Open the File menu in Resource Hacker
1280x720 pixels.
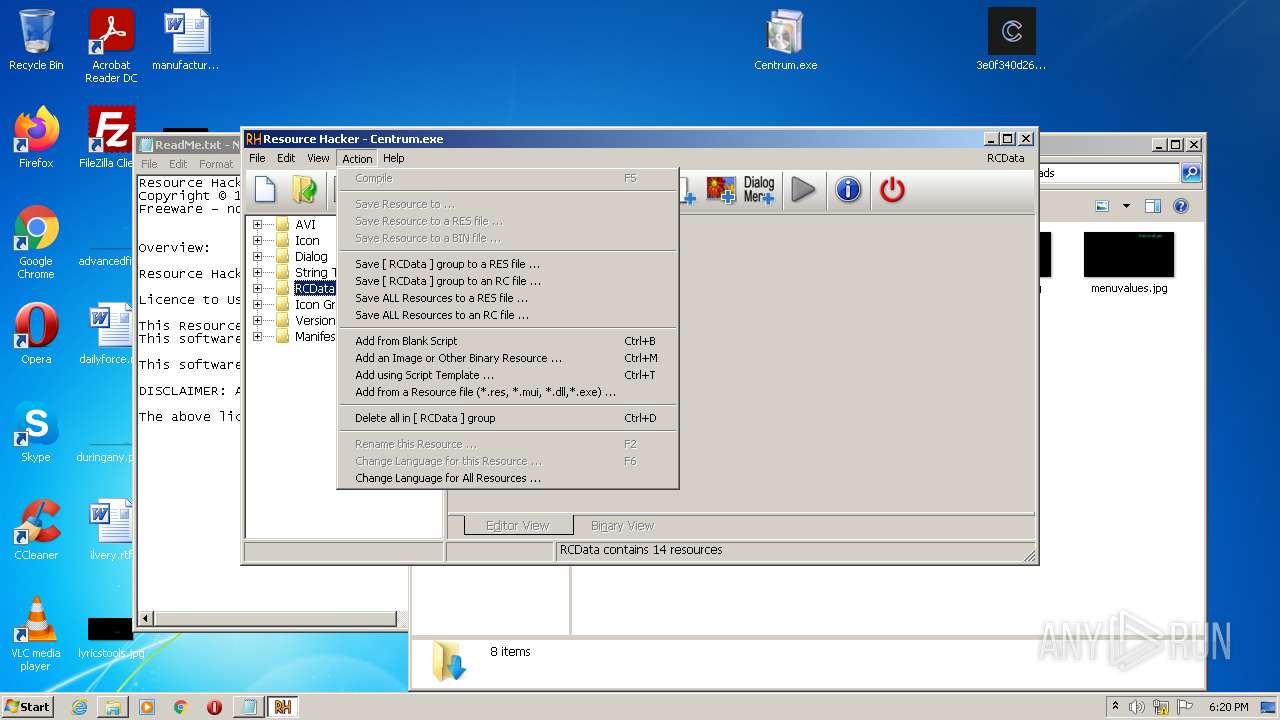pos(257,158)
